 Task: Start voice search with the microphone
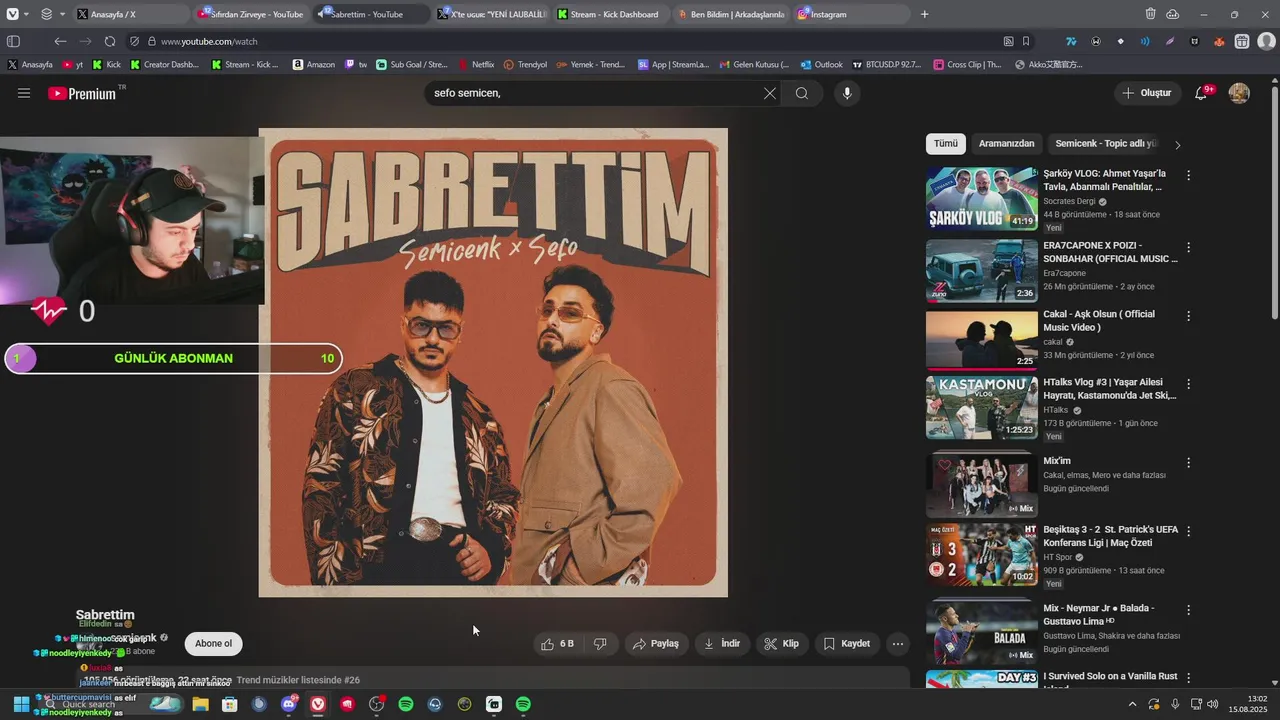(x=847, y=93)
